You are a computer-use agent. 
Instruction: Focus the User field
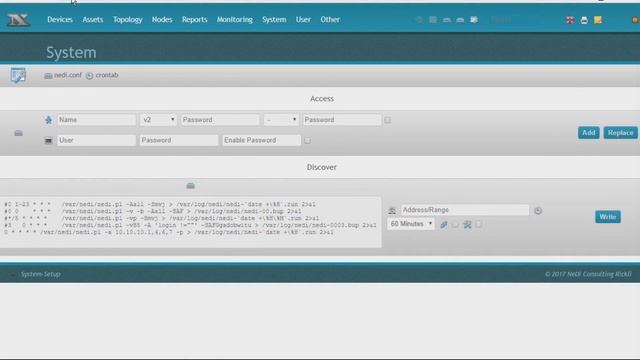click(96, 140)
